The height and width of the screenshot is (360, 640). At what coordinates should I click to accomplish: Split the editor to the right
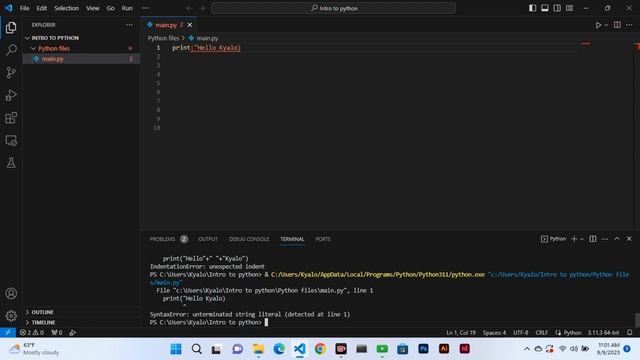[x=617, y=25]
